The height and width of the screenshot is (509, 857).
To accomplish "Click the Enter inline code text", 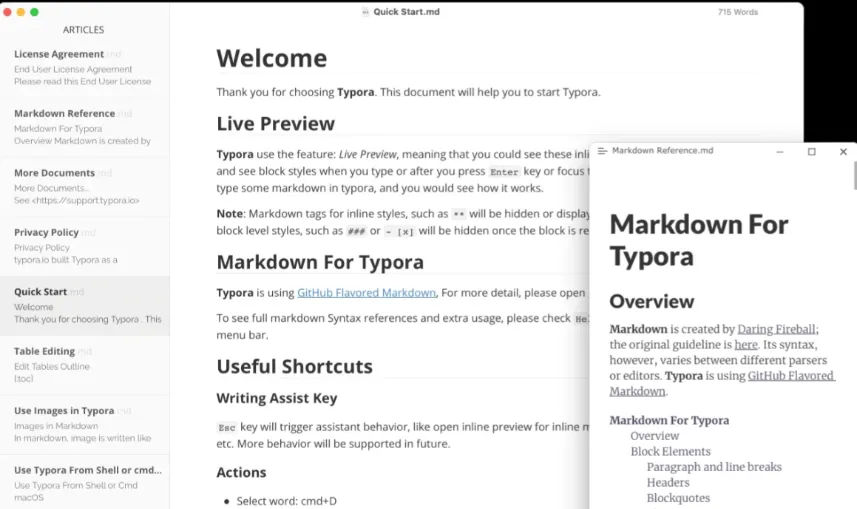I will click(x=504, y=172).
